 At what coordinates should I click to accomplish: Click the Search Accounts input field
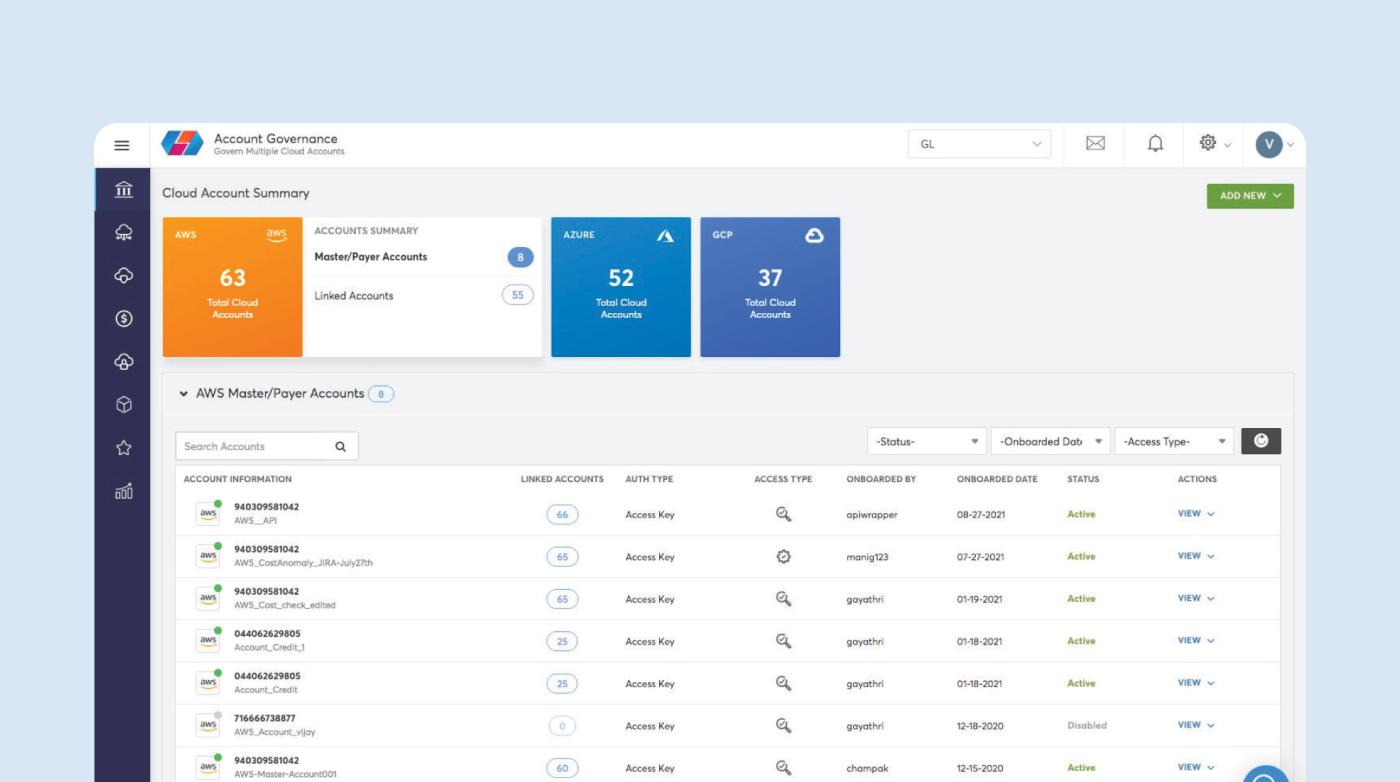(255, 447)
